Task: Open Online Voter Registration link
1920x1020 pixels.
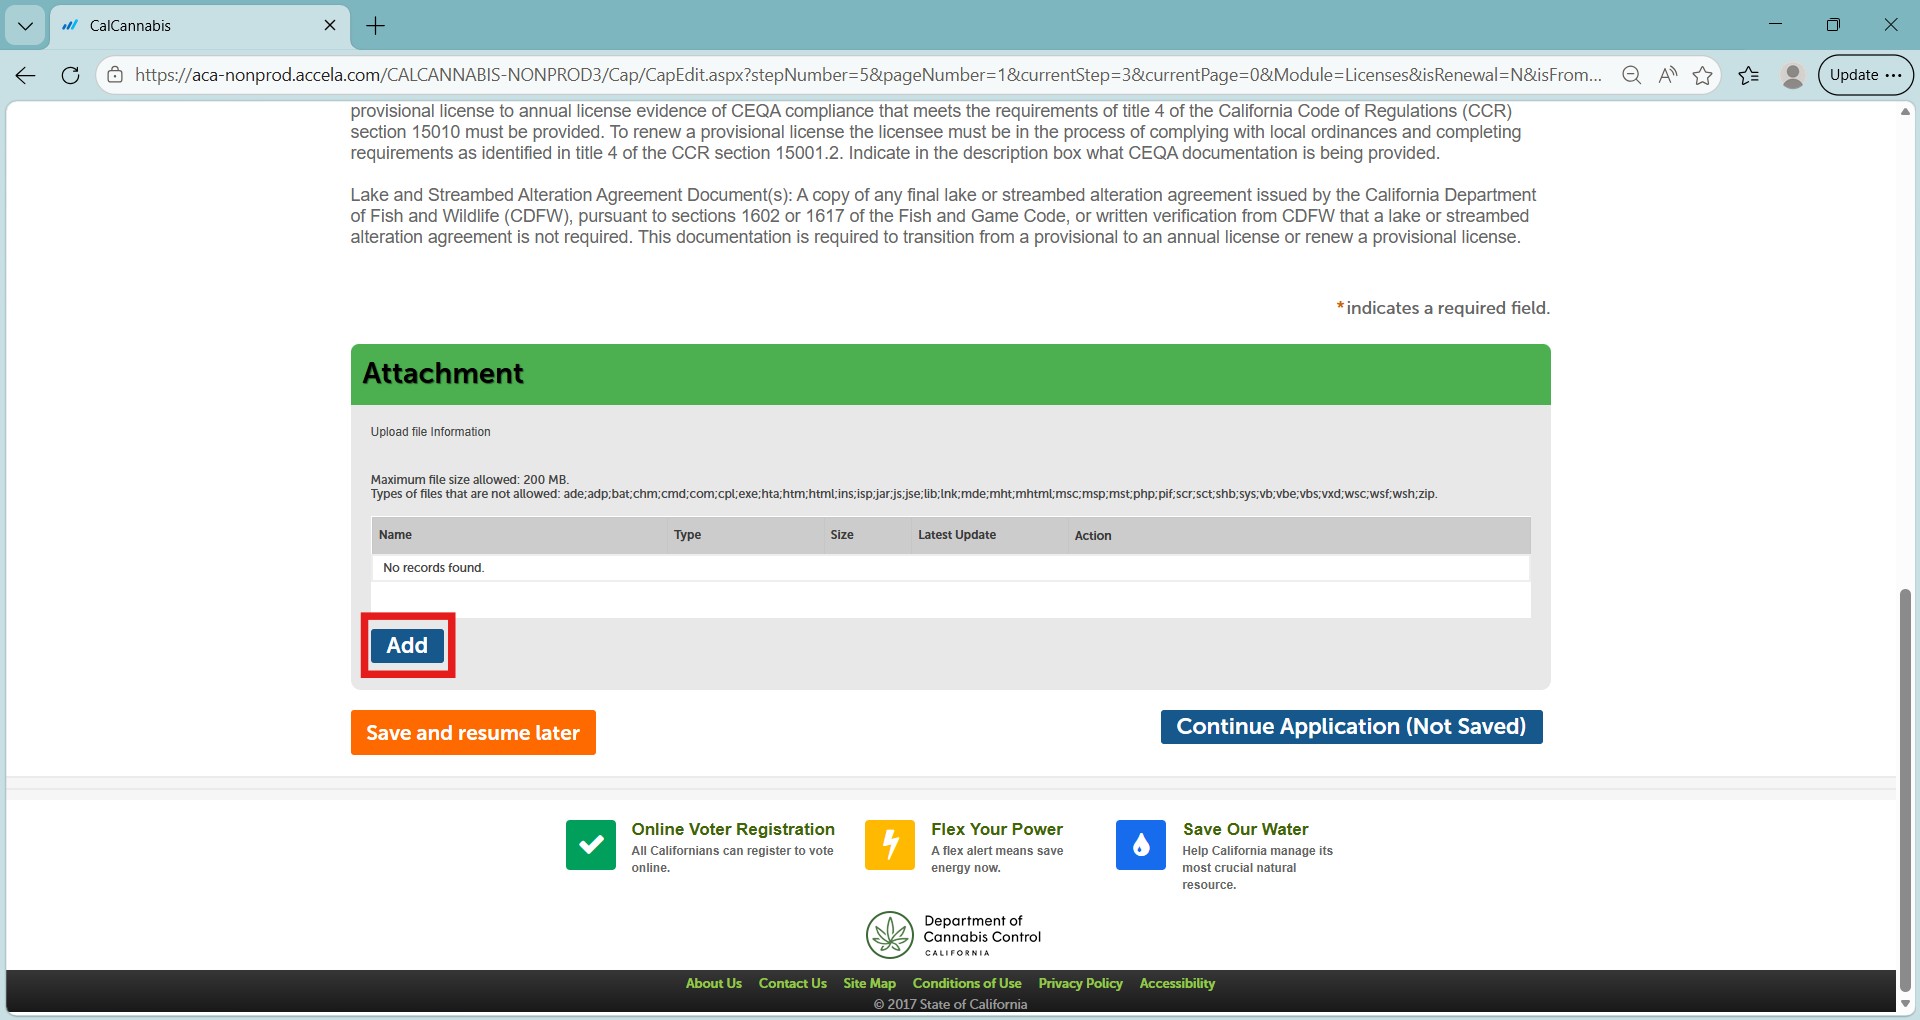Action: pos(733,829)
